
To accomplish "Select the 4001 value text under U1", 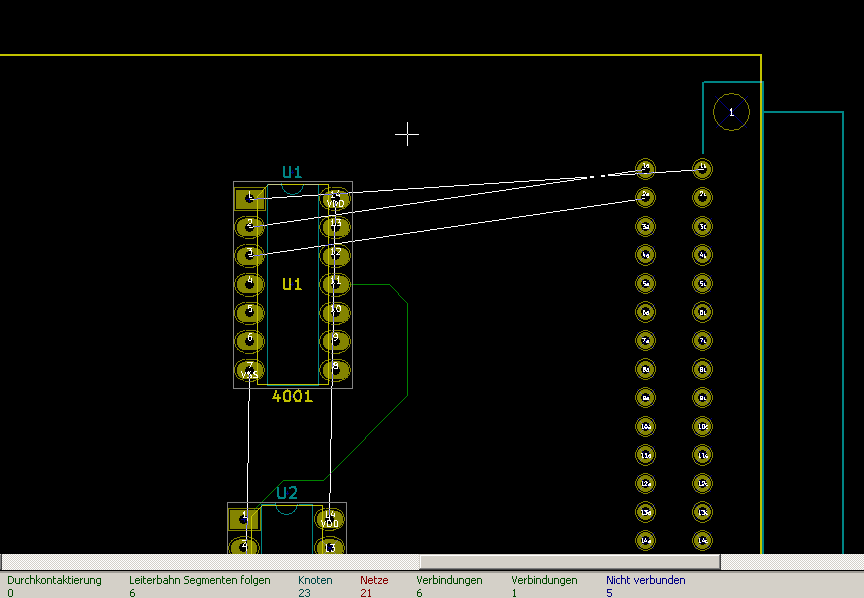I will [x=292, y=396].
